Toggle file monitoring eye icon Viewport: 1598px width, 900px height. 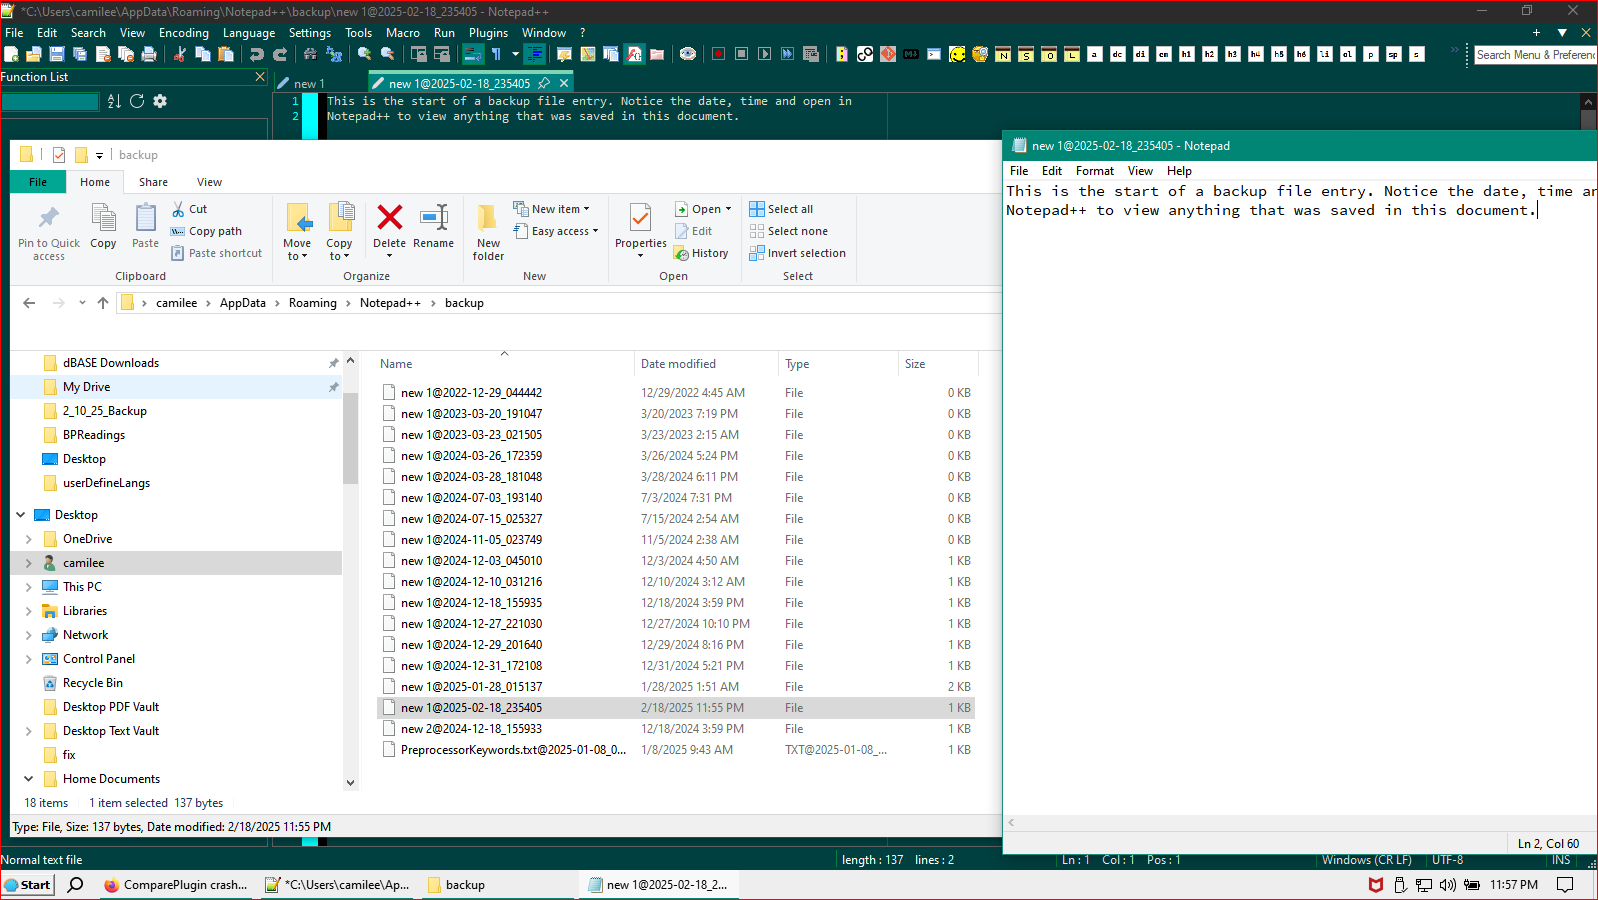click(688, 54)
